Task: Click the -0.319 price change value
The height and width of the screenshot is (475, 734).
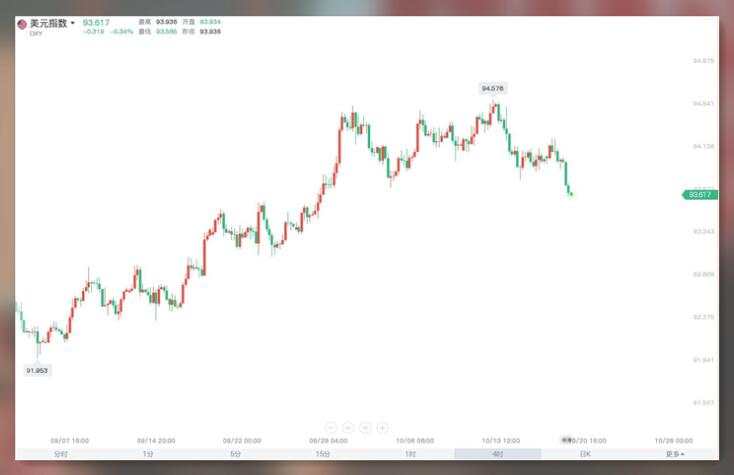Action: pos(94,32)
